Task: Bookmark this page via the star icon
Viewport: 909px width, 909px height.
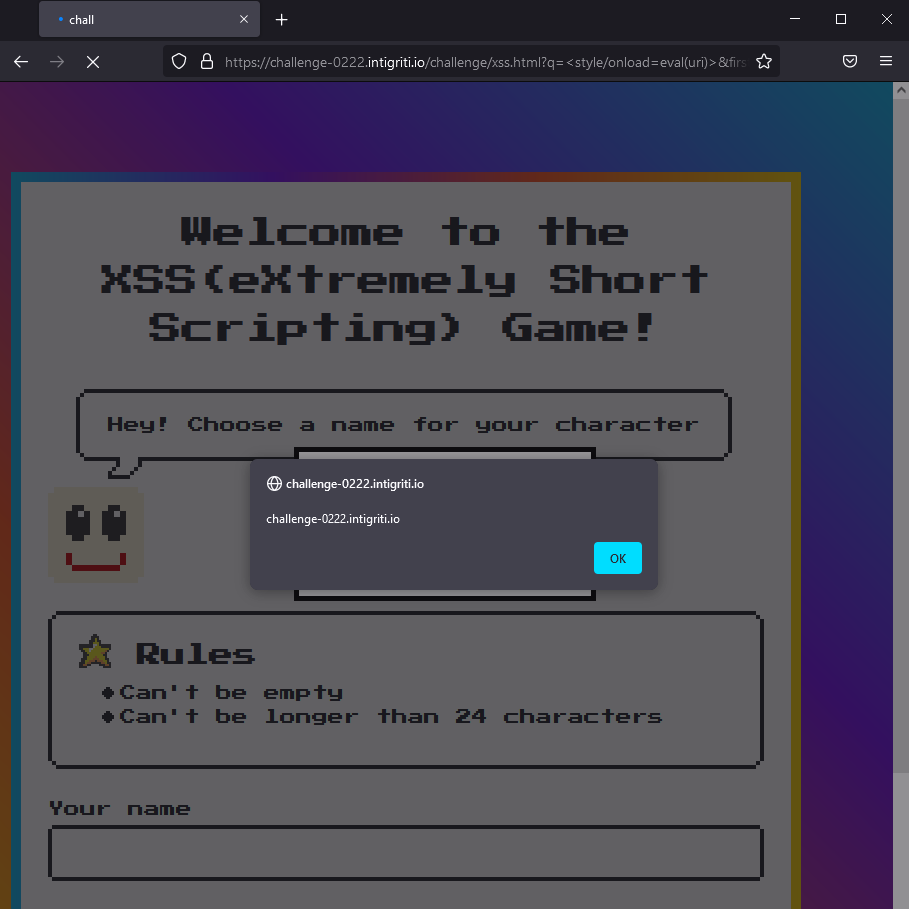Action: (764, 61)
